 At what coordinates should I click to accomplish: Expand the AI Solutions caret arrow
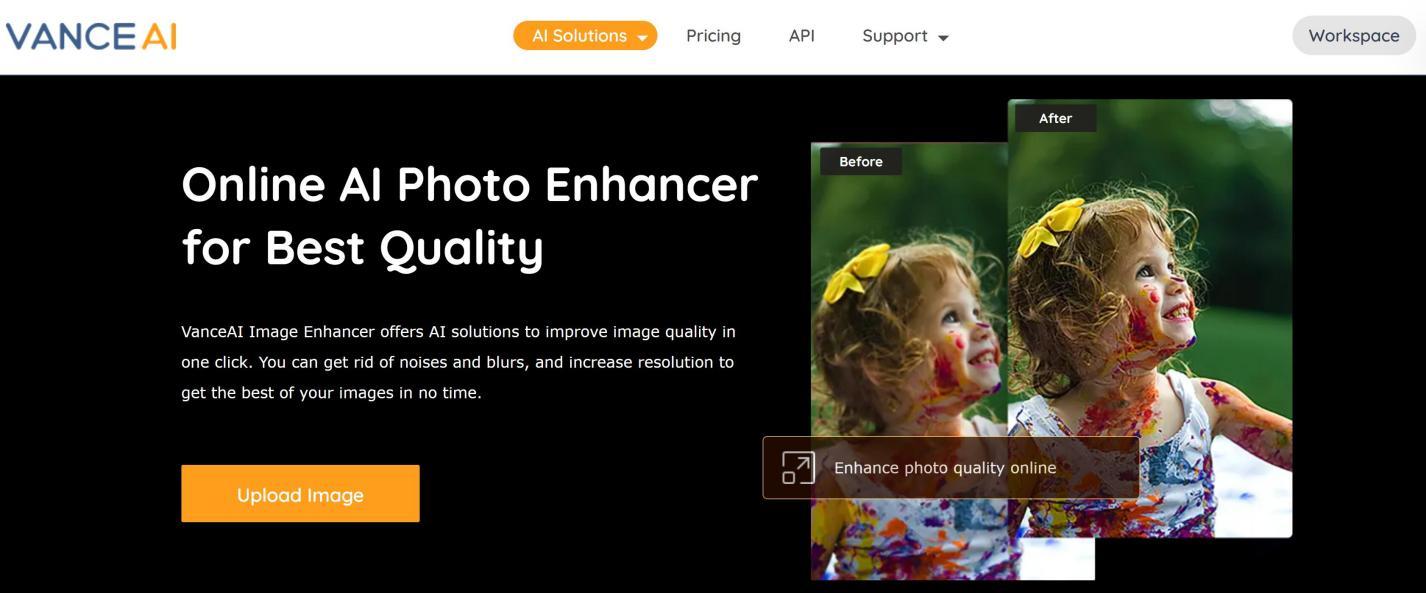pyautogui.click(x=642, y=37)
